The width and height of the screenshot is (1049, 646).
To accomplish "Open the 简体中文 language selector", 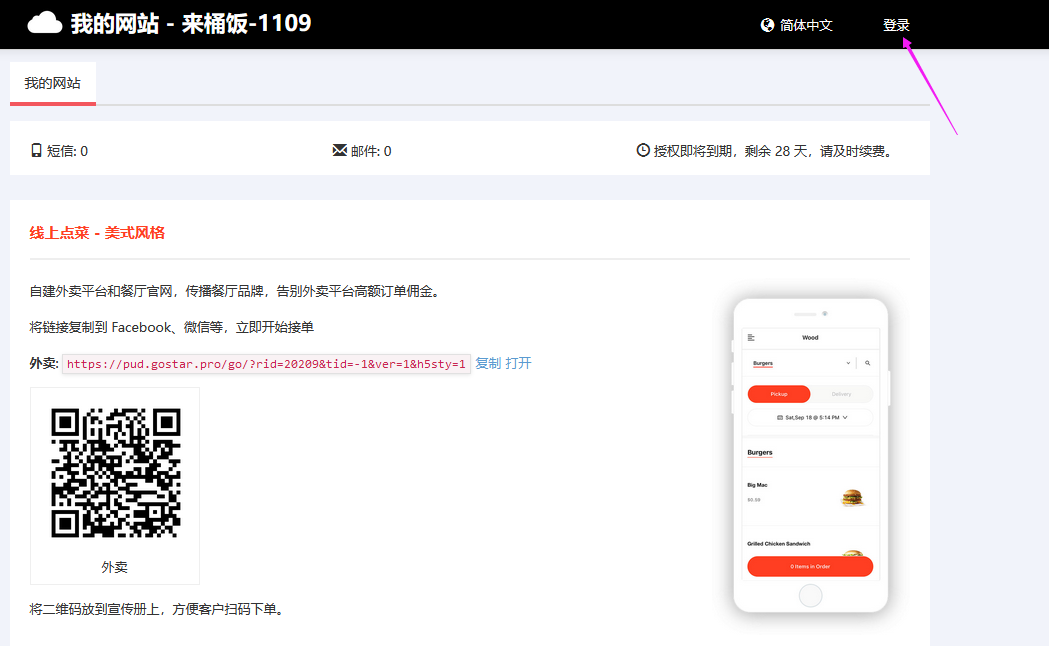I will (797, 25).
